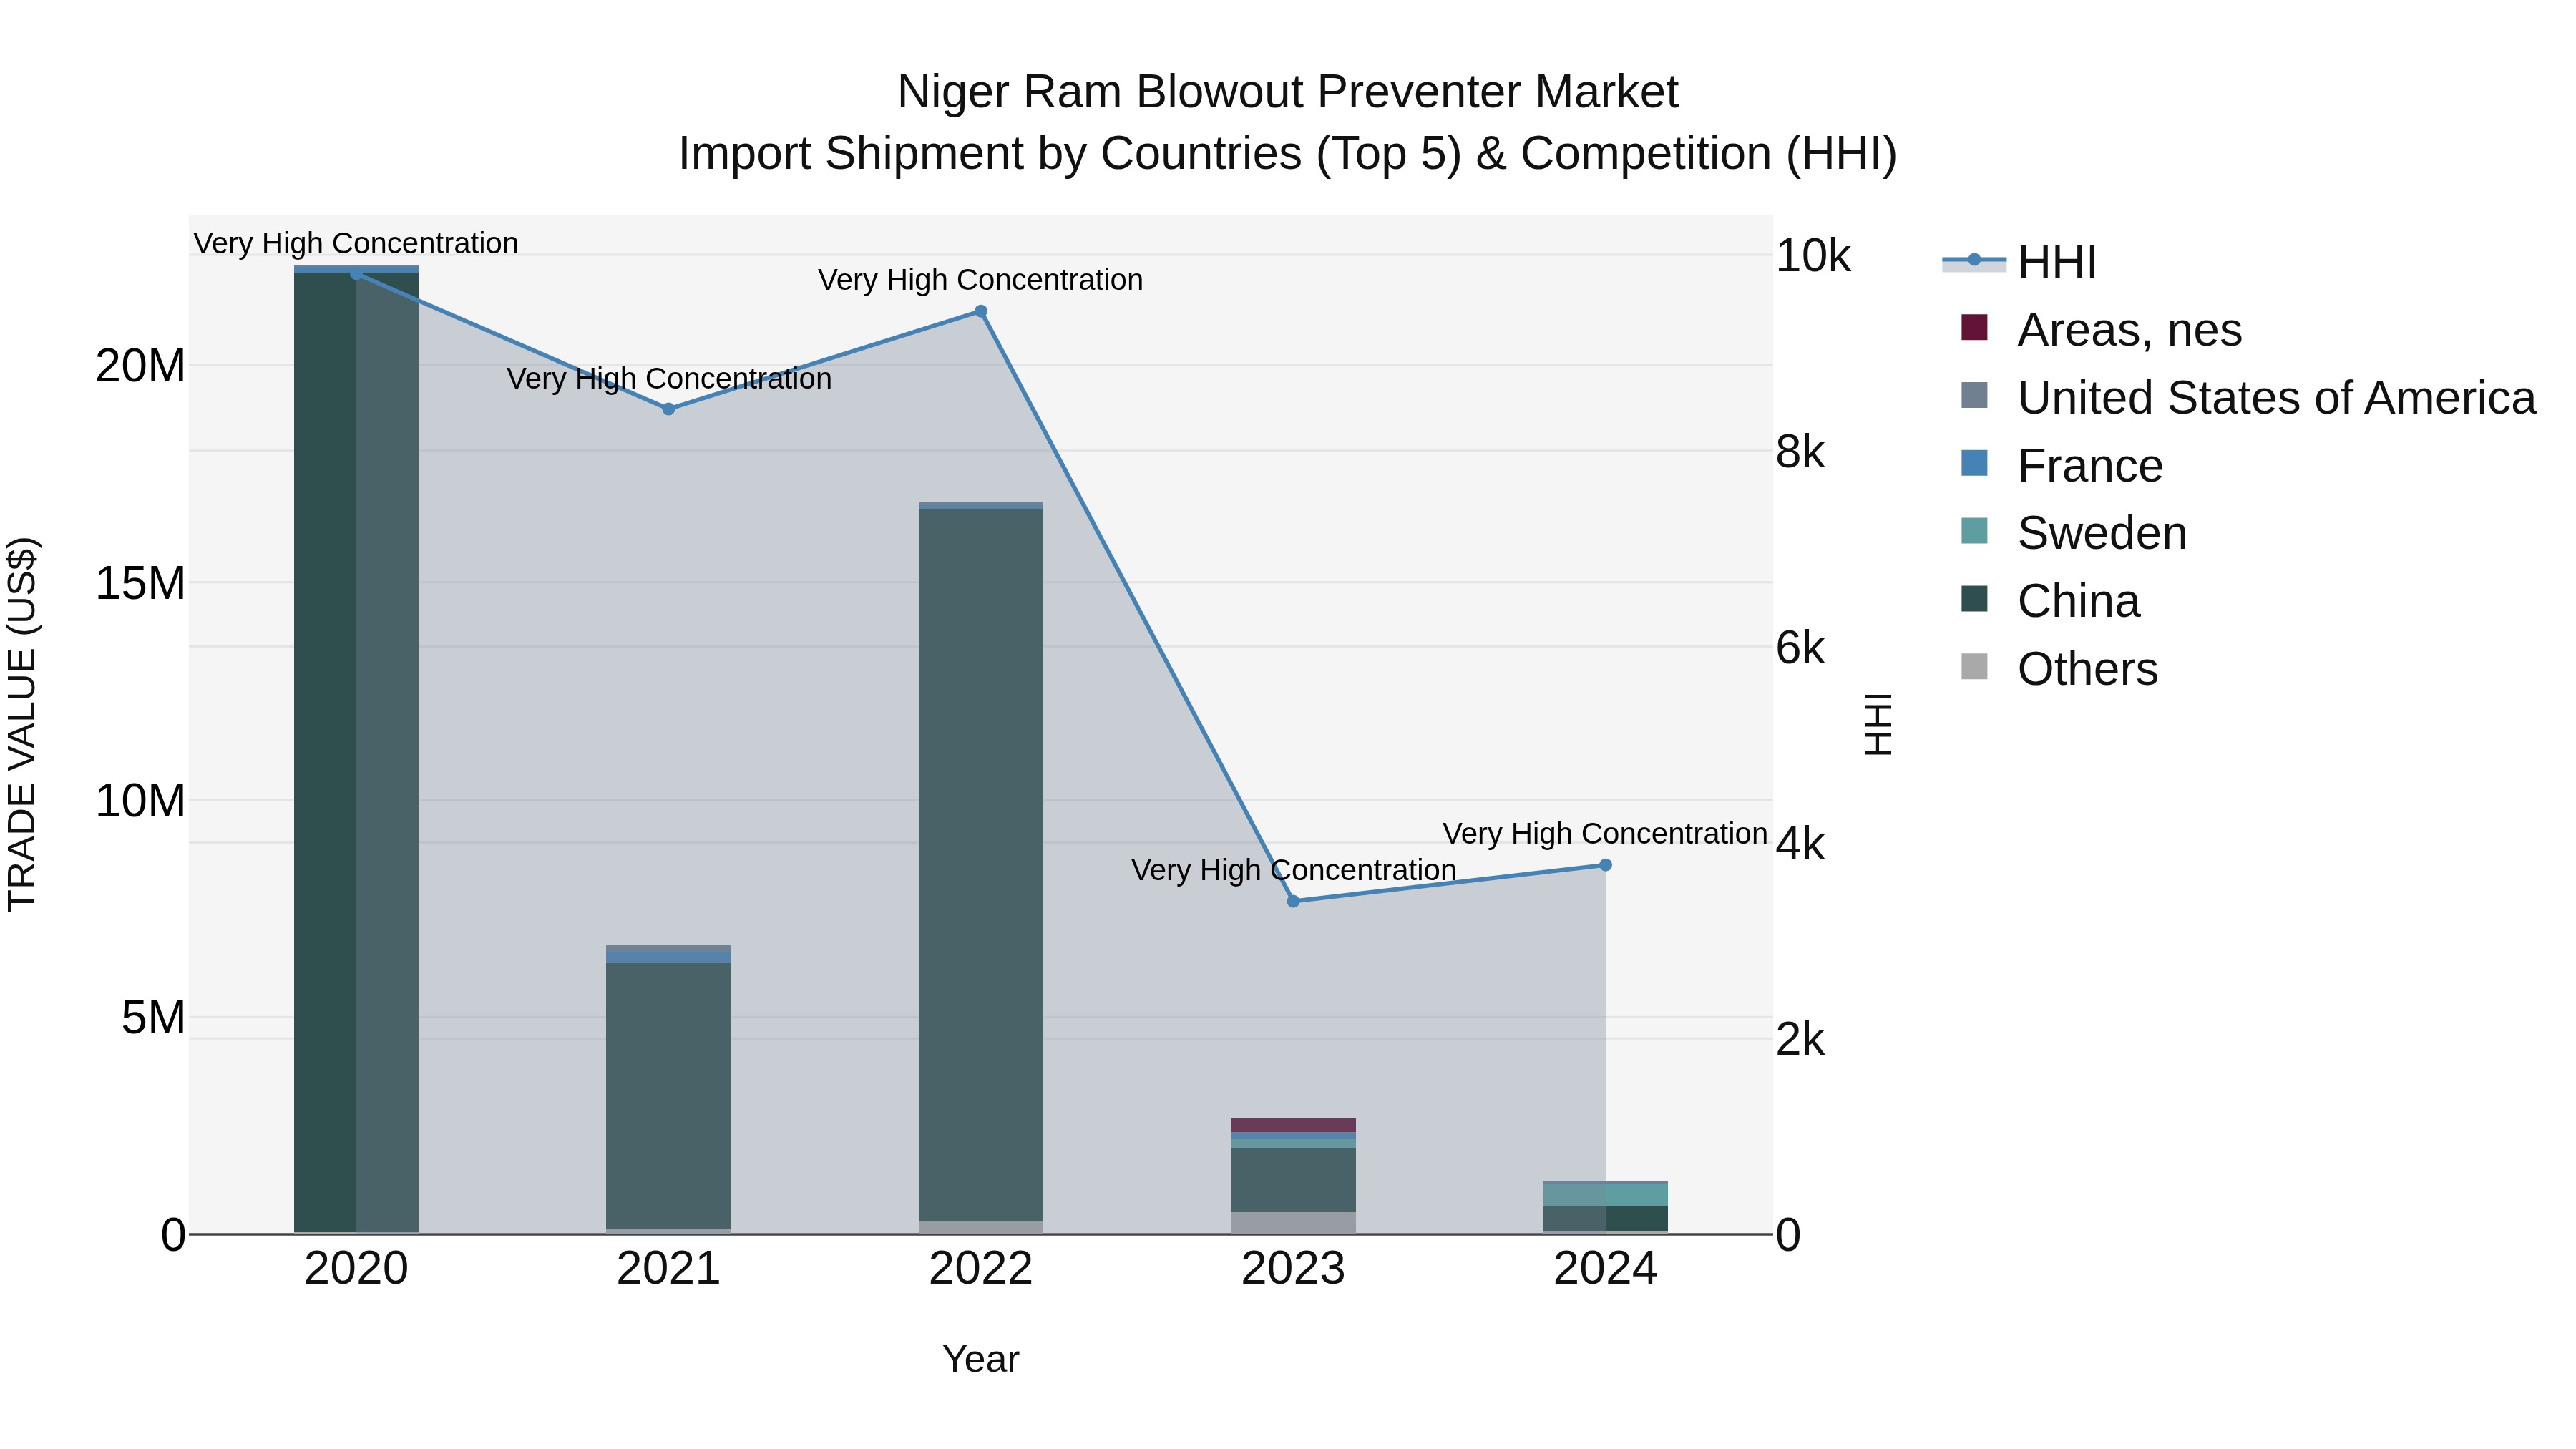This screenshot has width=2576, height=1449.
Task: Click the Others gray swatch
Action: [x=1974, y=666]
